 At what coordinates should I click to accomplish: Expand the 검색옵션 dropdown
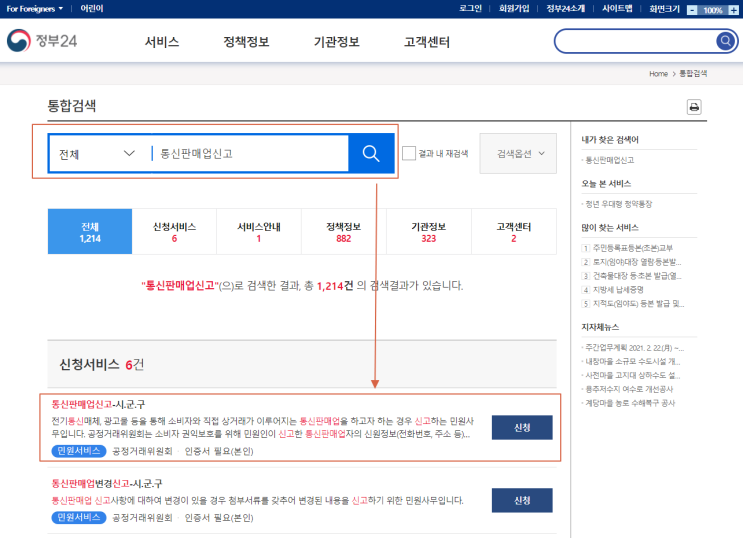pyautogui.click(x=518, y=153)
